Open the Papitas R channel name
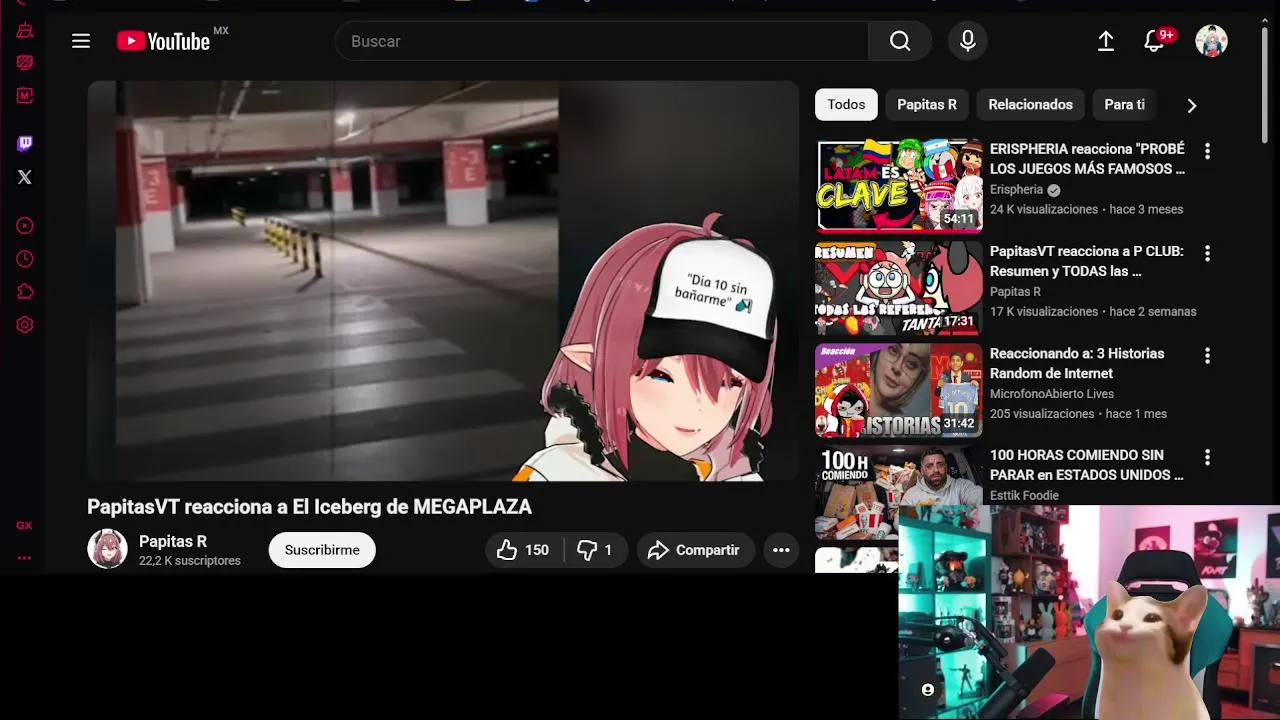Image resolution: width=1280 pixels, height=720 pixels. 173,541
